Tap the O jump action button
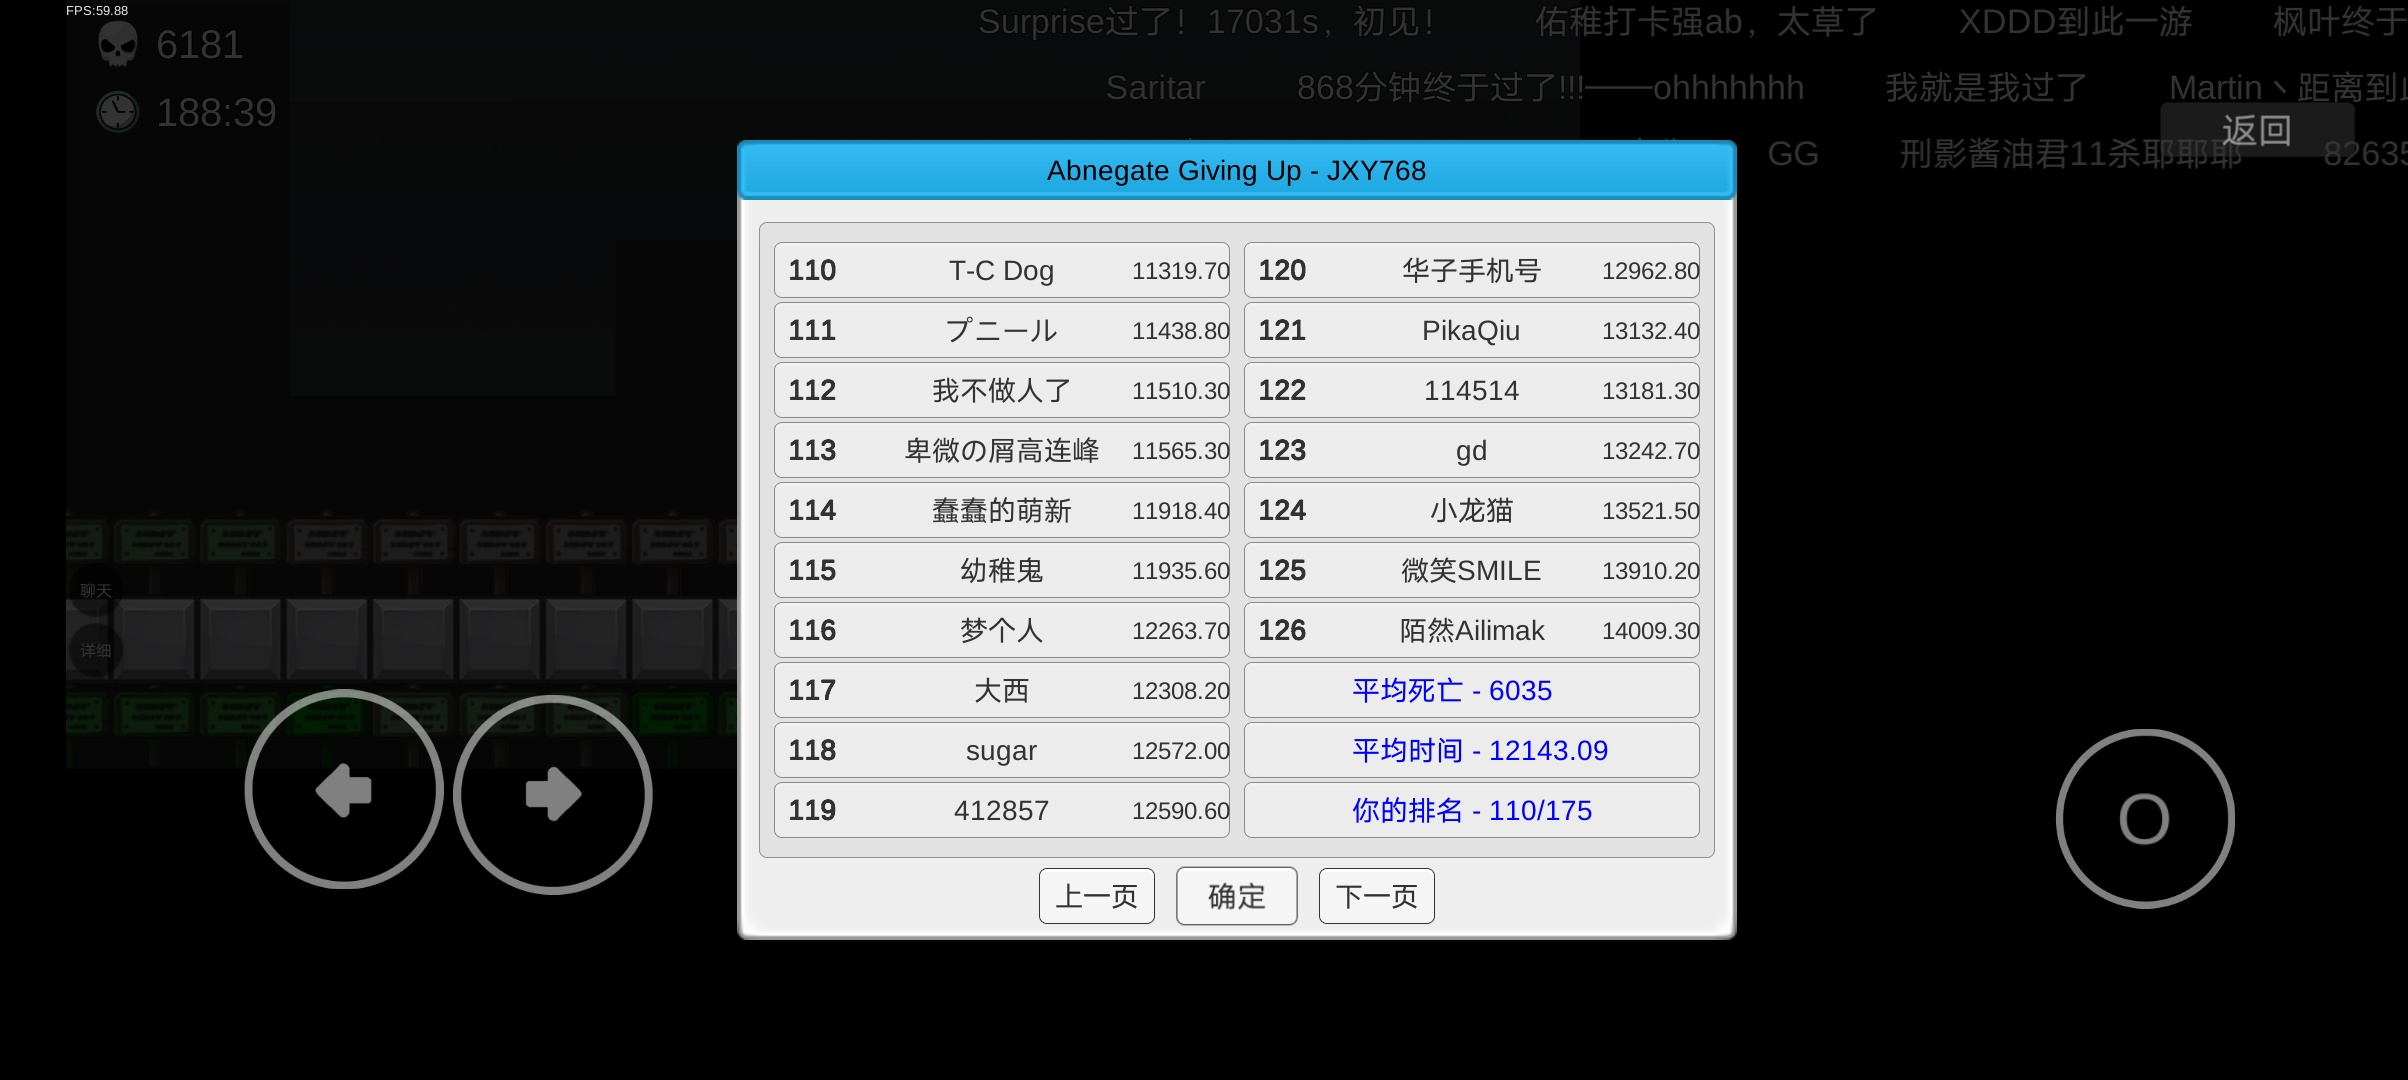This screenshot has height=1080, width=2408. (x=2145, y=819)
